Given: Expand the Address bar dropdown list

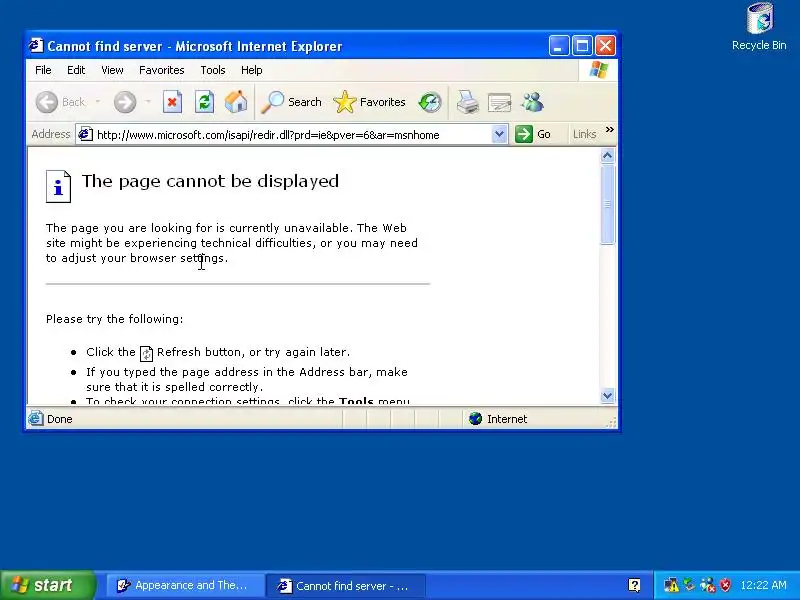Looking at the screenshot, I should tap(499, 135).
